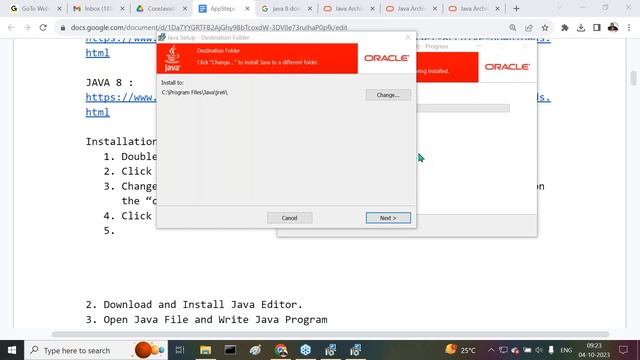Switch to first Java Archive tab
The height and width of the screenshot is (360, 640).
[x=348, y=9]
